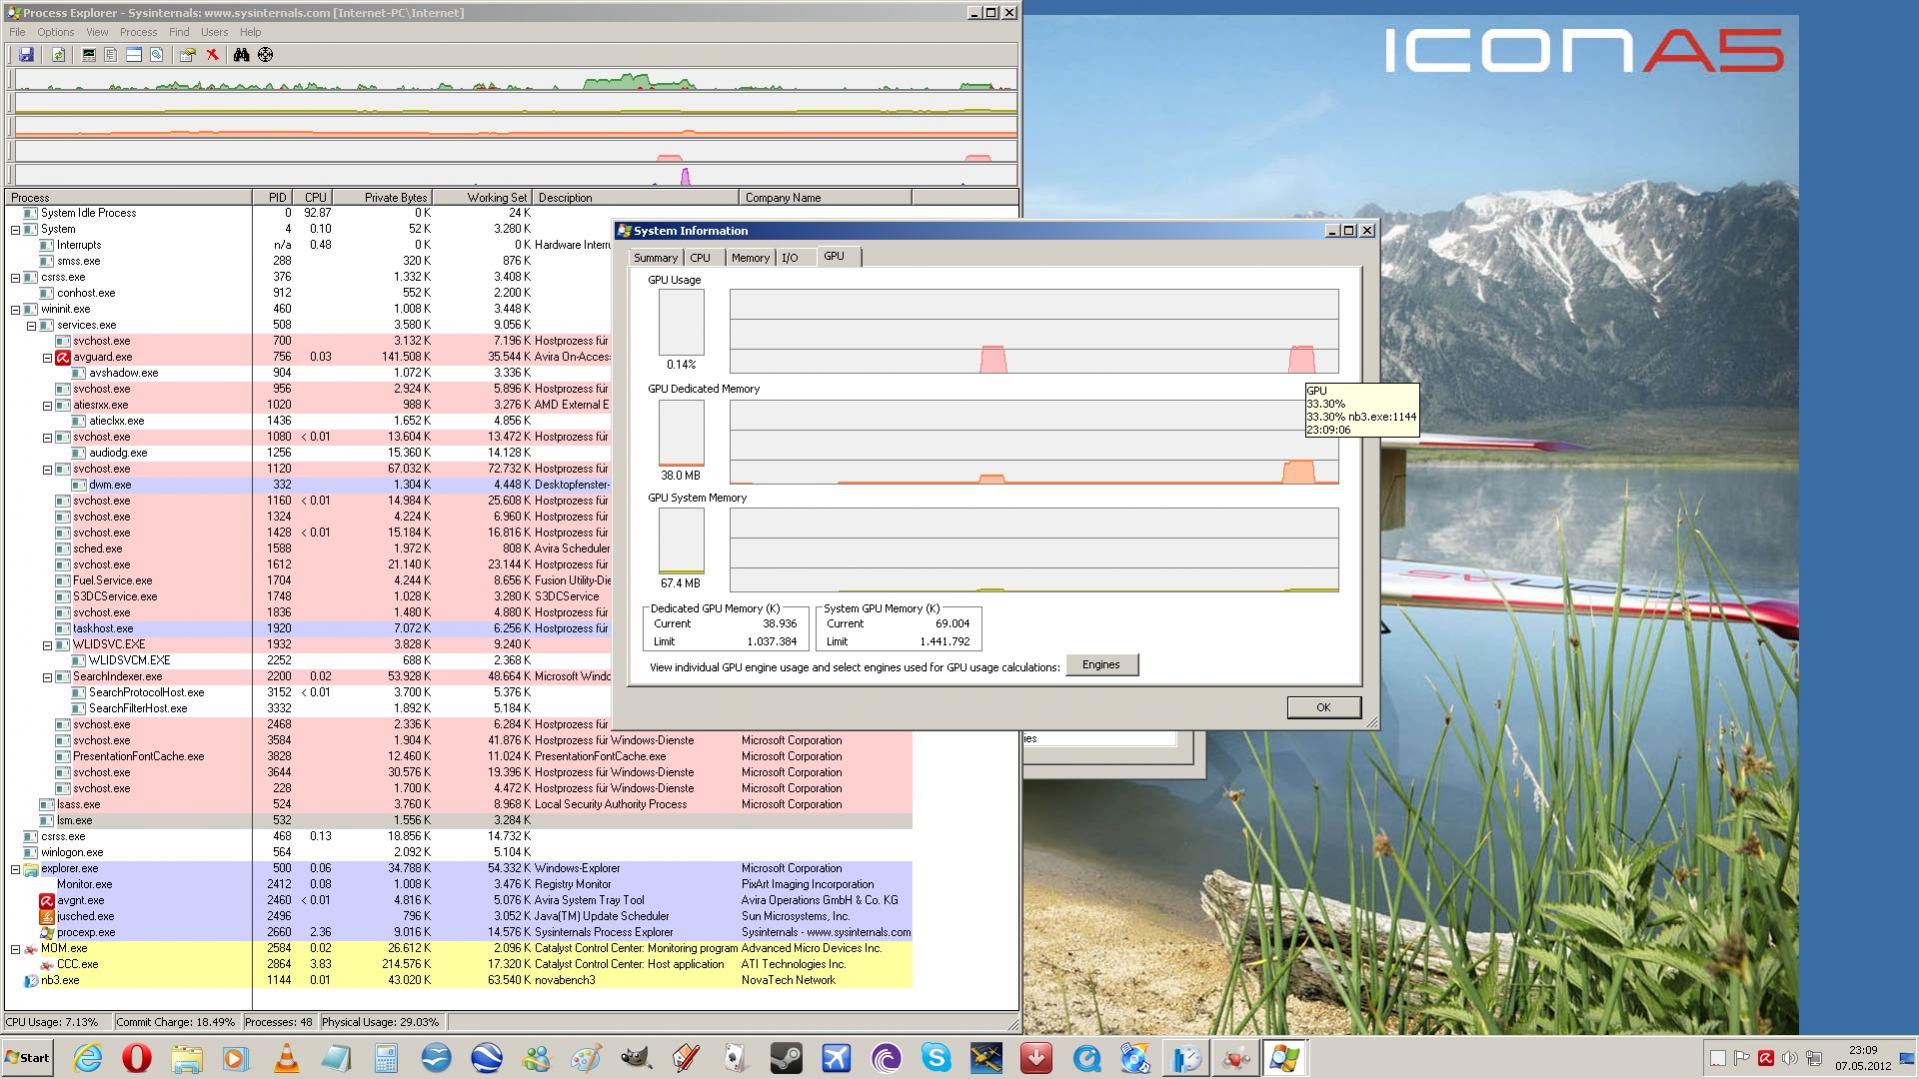Screen dimensions: 1919x1079
Task: Select the lsass.exe process row
Action: pyautogui.click(x=458, y=805)
